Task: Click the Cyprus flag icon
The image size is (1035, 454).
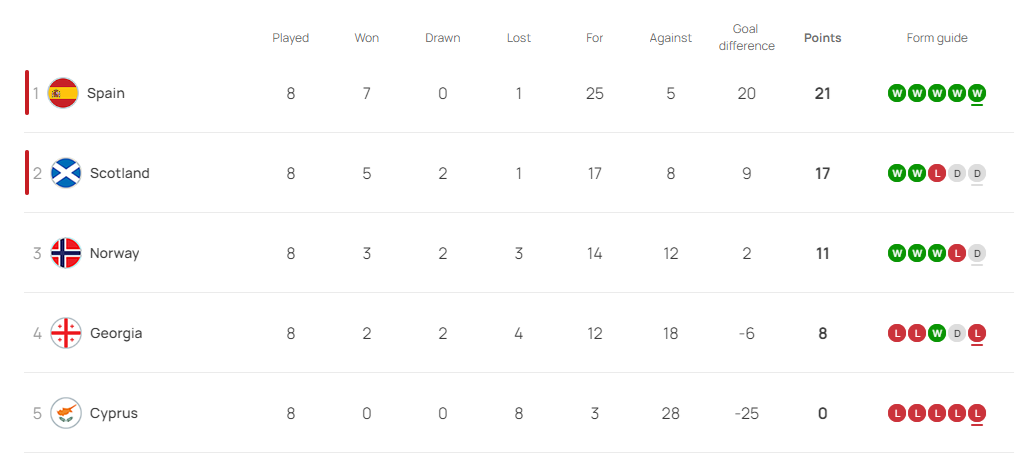Action: tap(66, 413)
